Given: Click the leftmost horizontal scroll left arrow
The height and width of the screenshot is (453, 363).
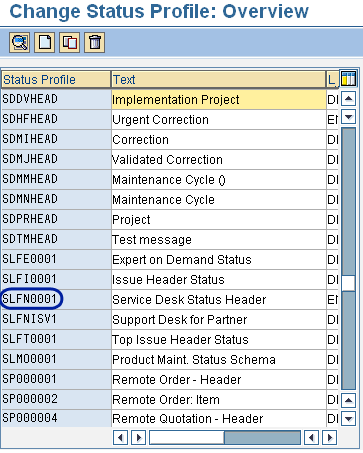Looking at the screenshot, I should coord(121,437).
